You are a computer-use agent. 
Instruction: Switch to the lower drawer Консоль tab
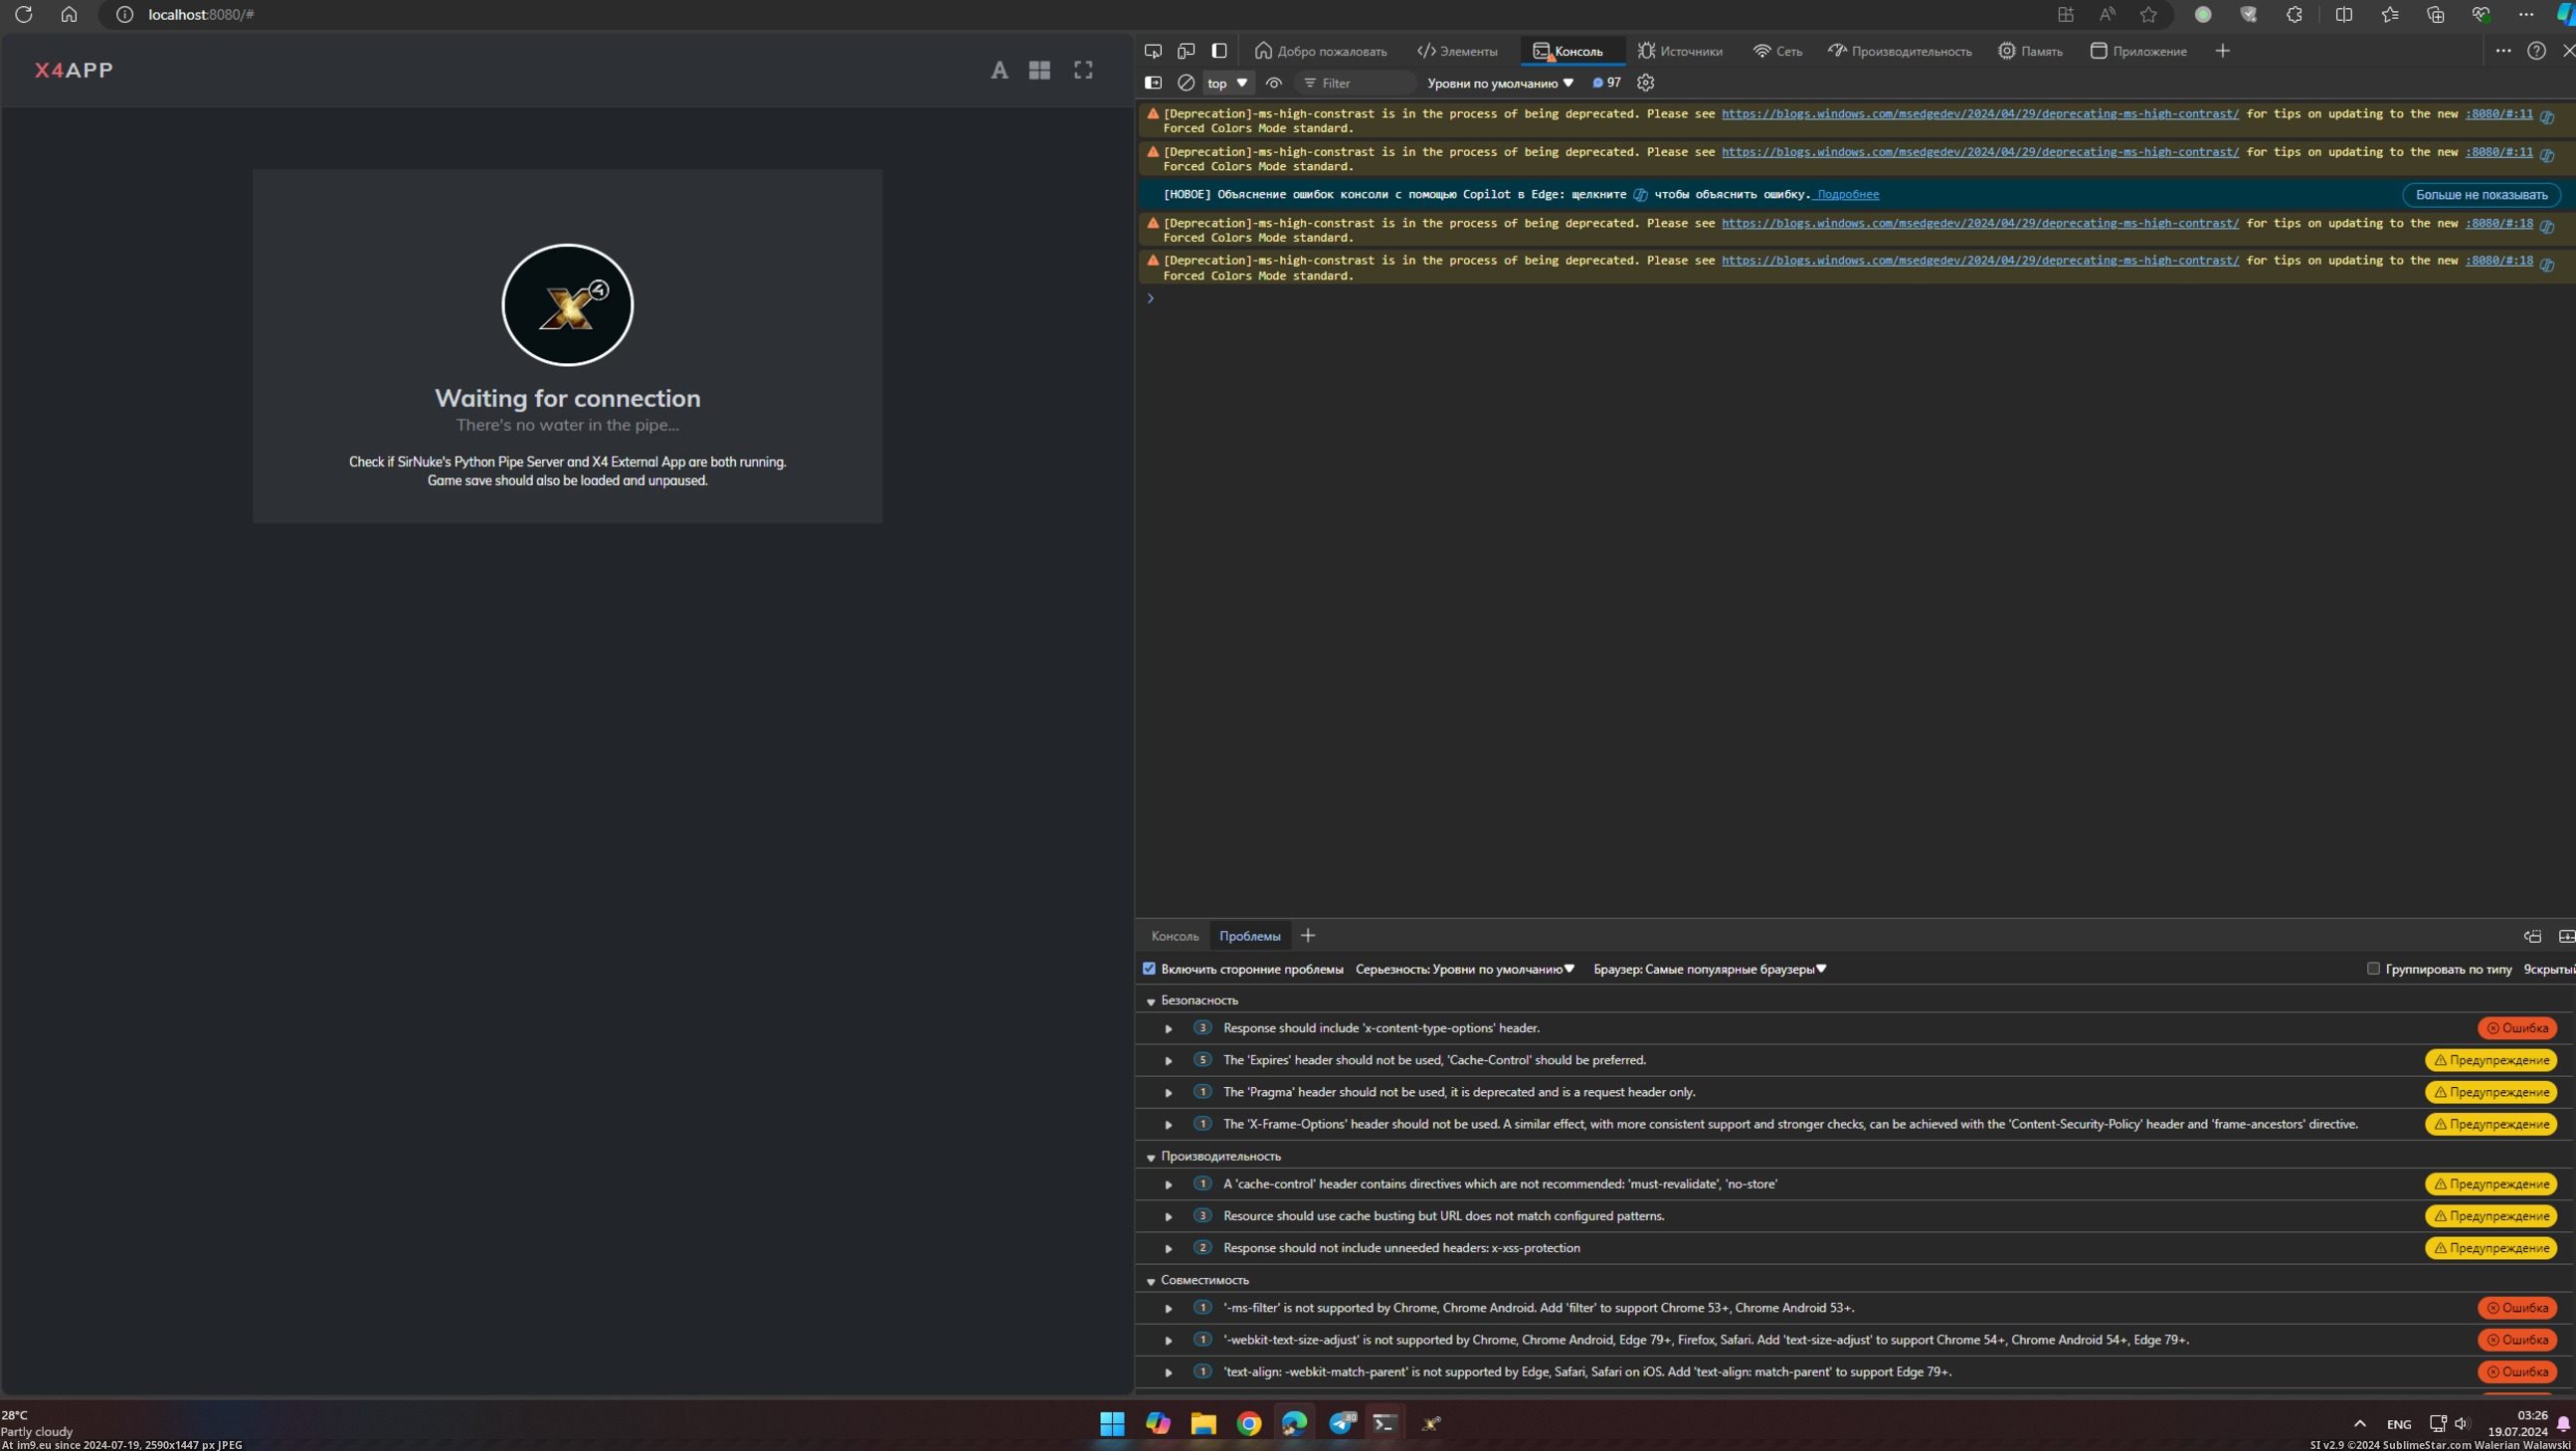pyautogui.click(x=1174, y=936)
